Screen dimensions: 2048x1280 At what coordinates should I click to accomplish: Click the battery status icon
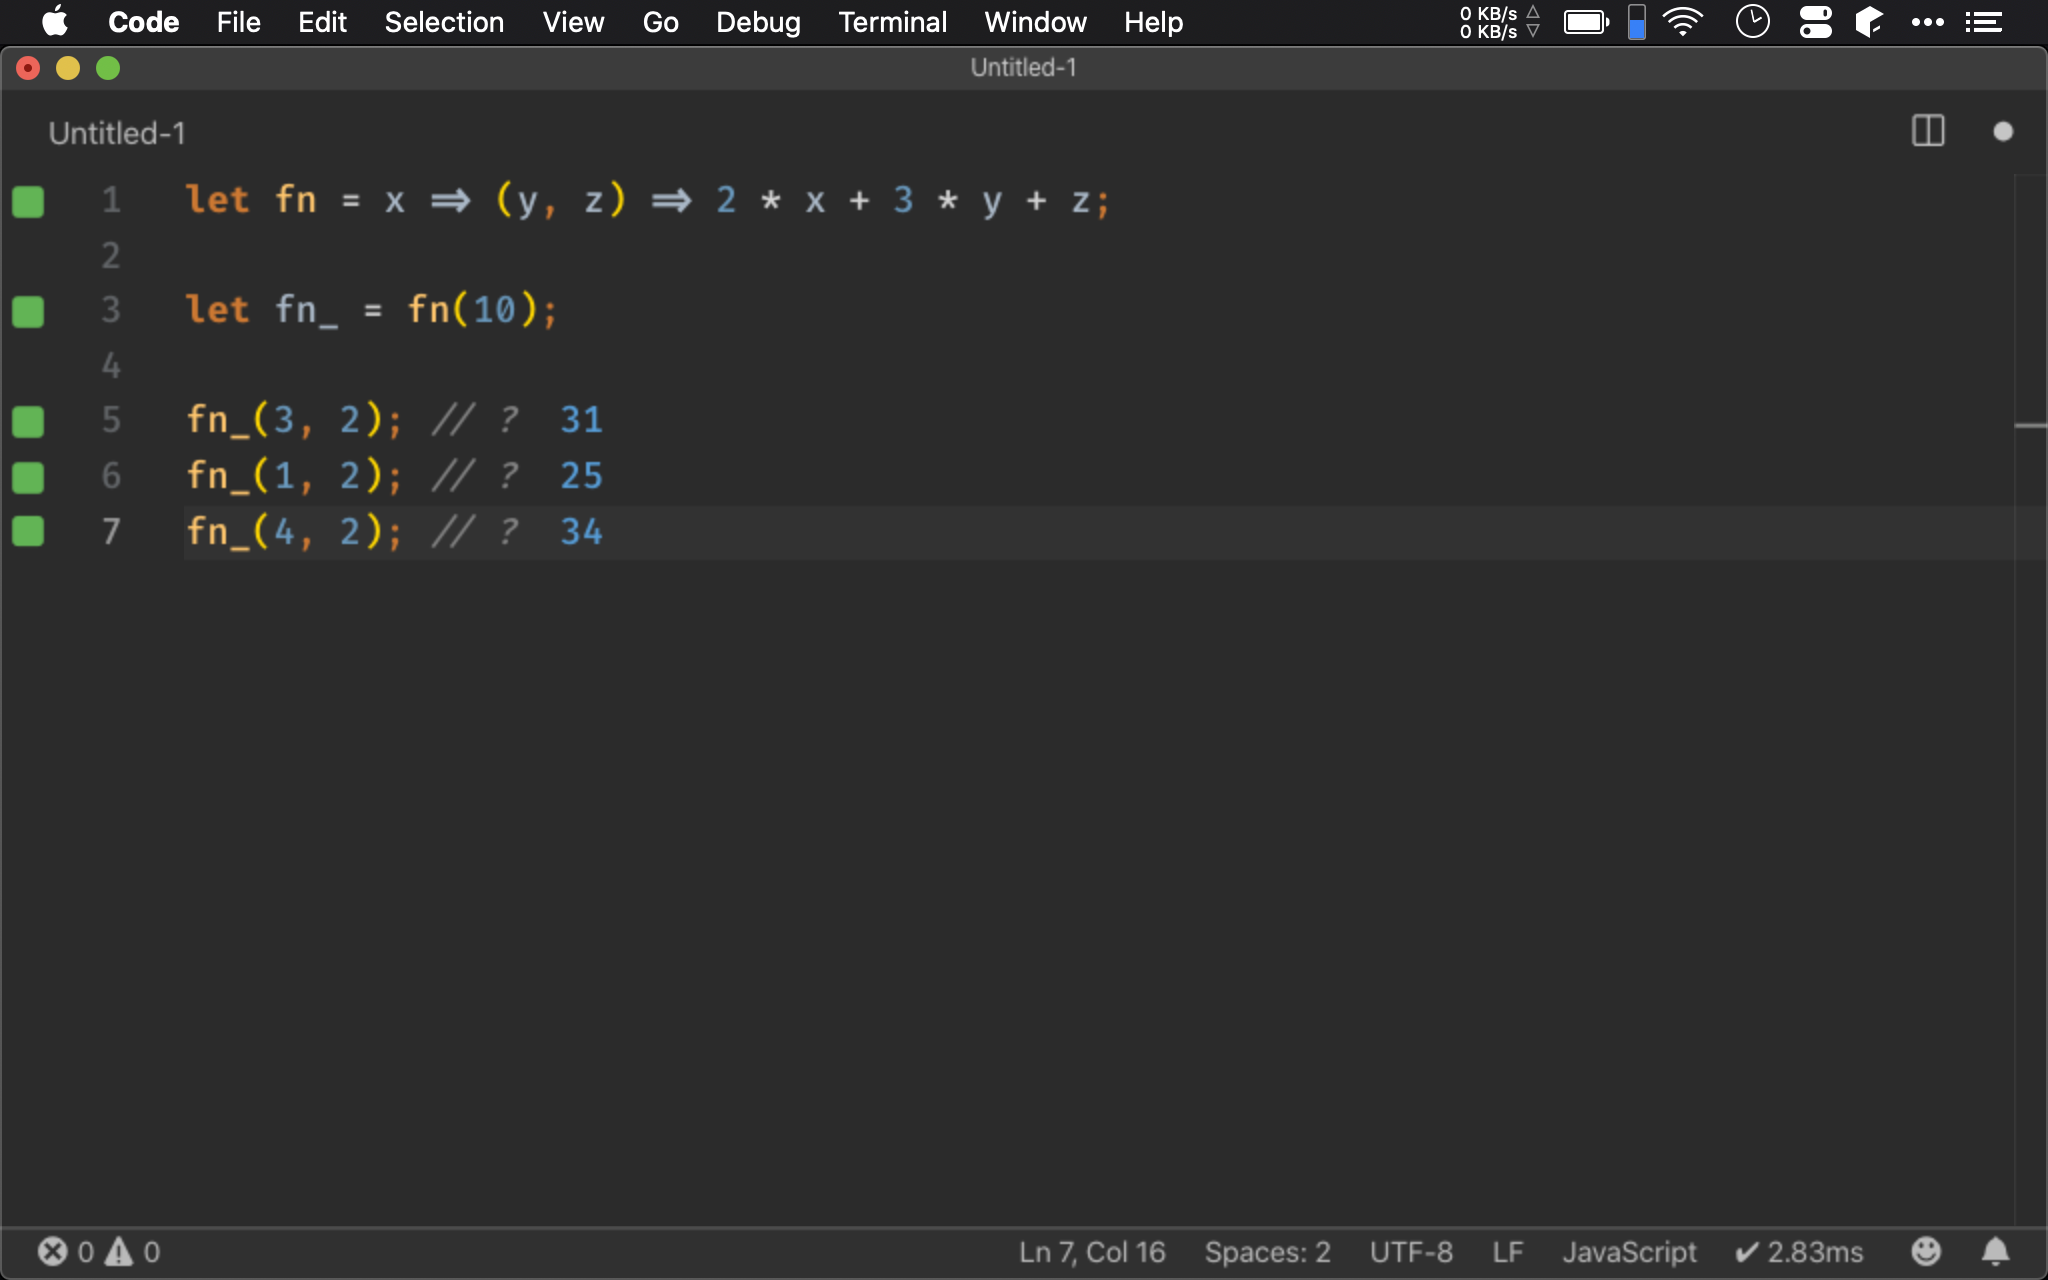pyautogui.click(x=1586, y=22)
